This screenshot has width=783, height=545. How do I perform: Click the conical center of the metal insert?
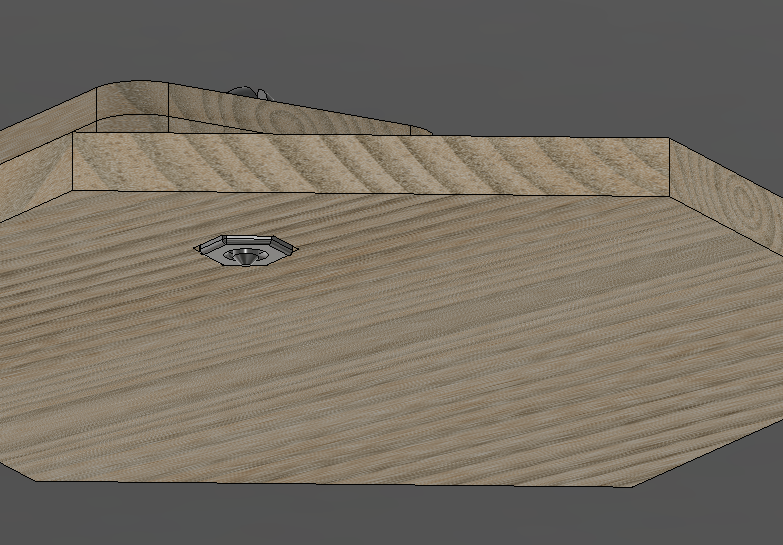pyautogui.click(x=244, y=256)
